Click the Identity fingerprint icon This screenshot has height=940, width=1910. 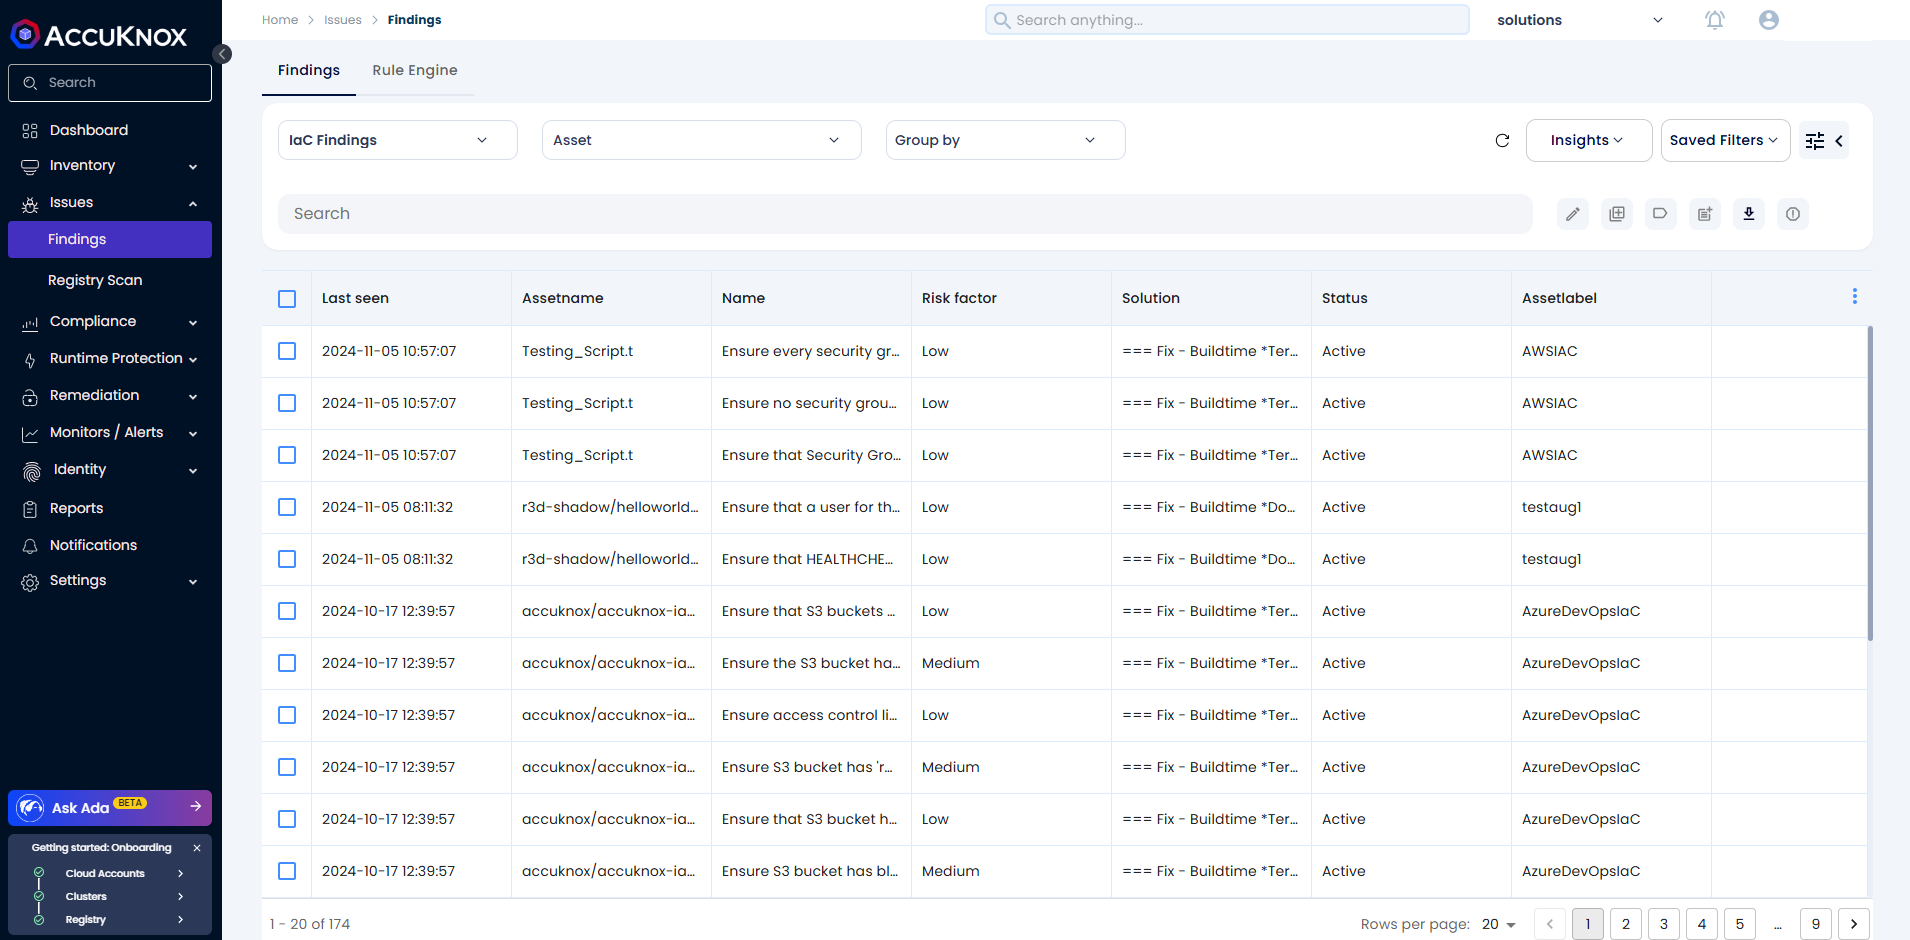[32, 471]
